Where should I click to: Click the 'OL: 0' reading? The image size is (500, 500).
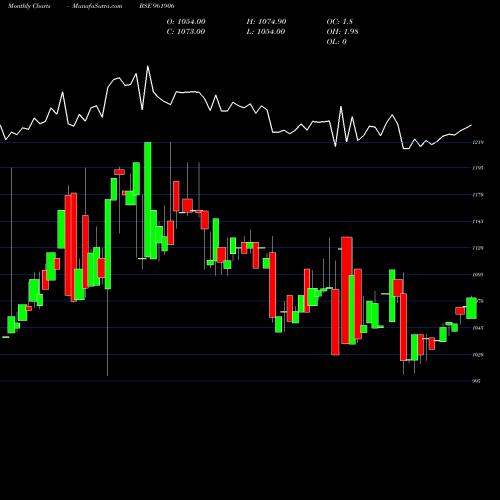point(337,42)
